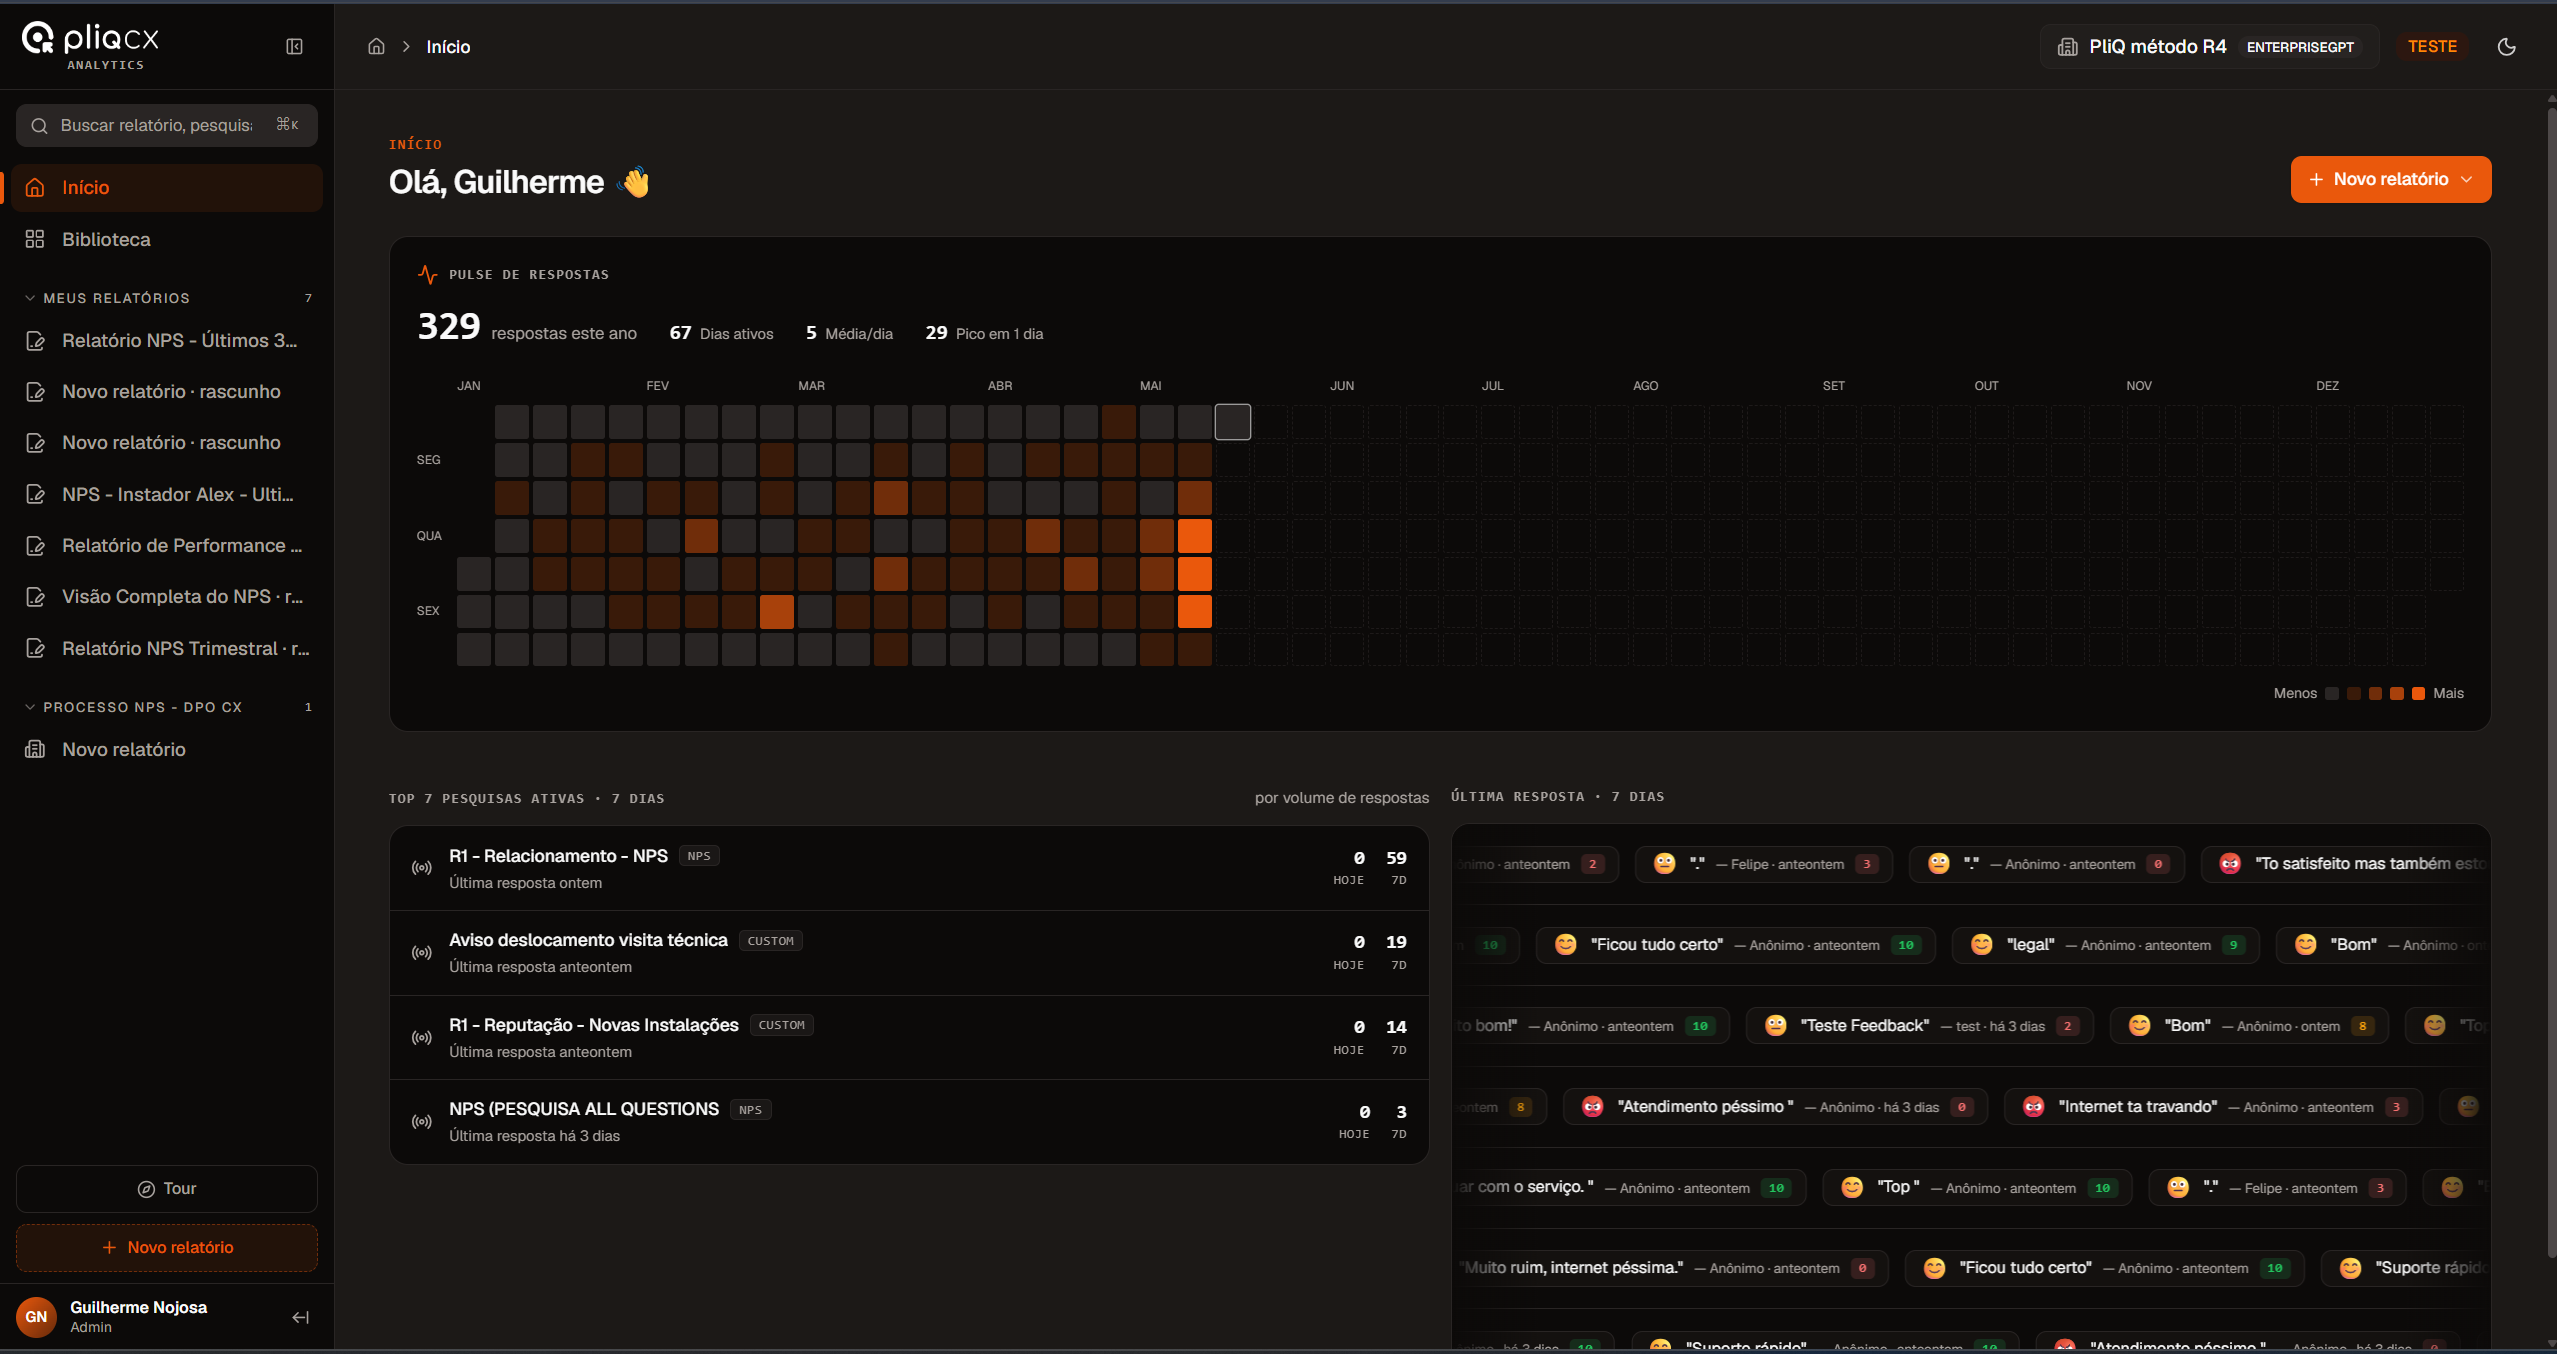Screen dimensions: 2557x1354
Task: Click the darkest legend swatch next to Menos
Action: point(2332,693)
